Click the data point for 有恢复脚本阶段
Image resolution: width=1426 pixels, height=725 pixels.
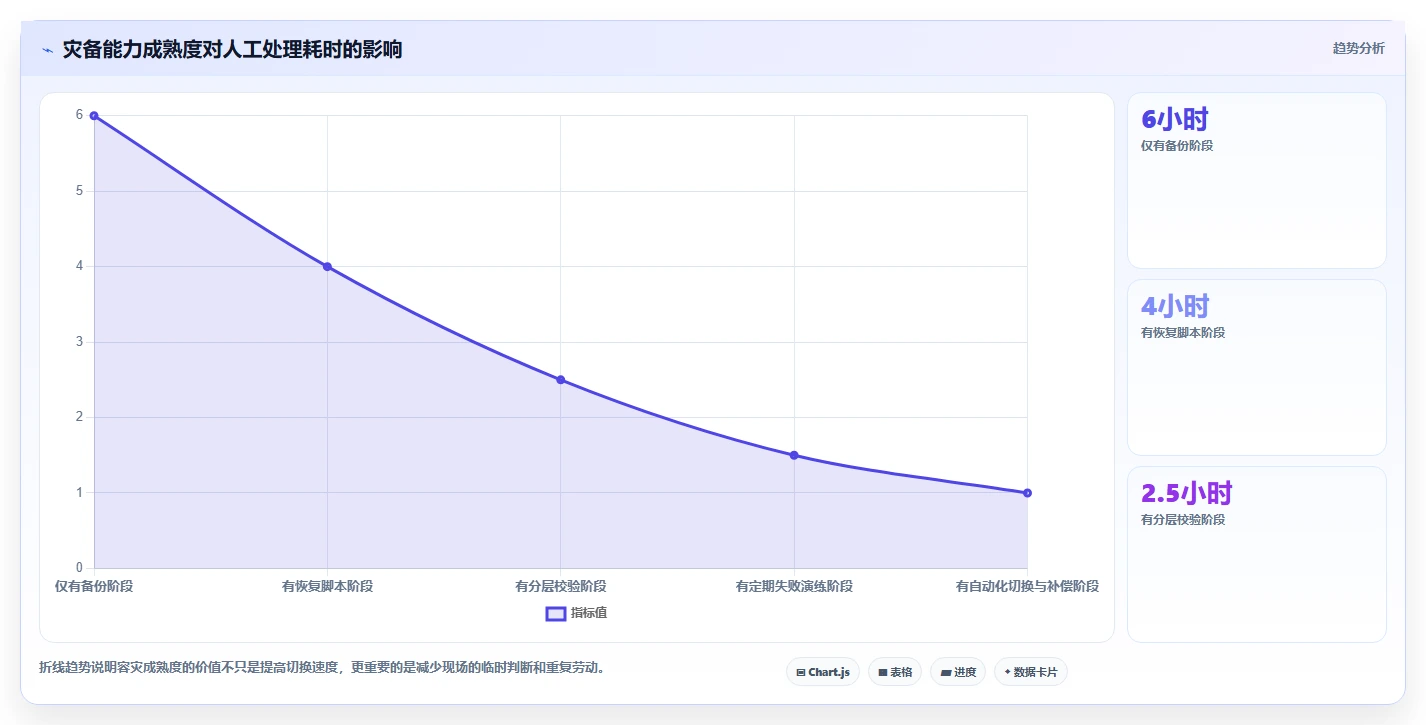[327, 267]
